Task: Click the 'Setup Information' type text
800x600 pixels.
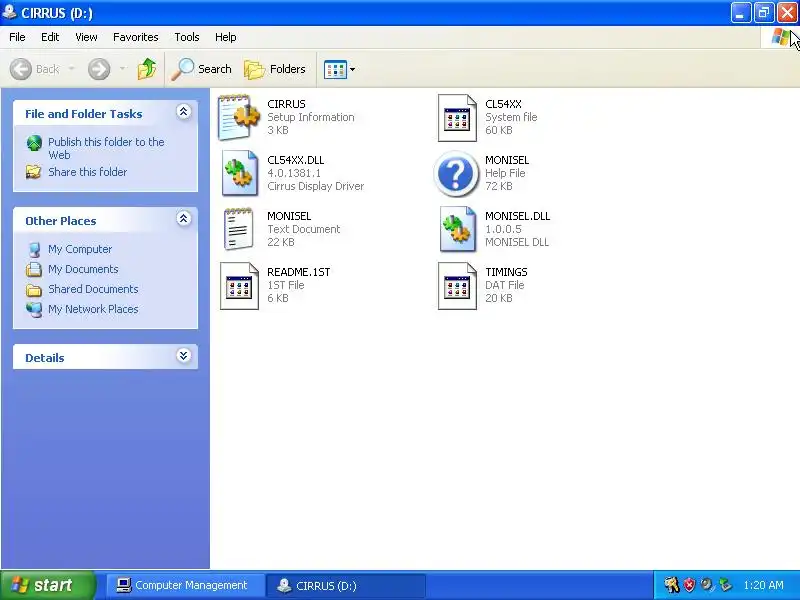Action: coord(310,117)
